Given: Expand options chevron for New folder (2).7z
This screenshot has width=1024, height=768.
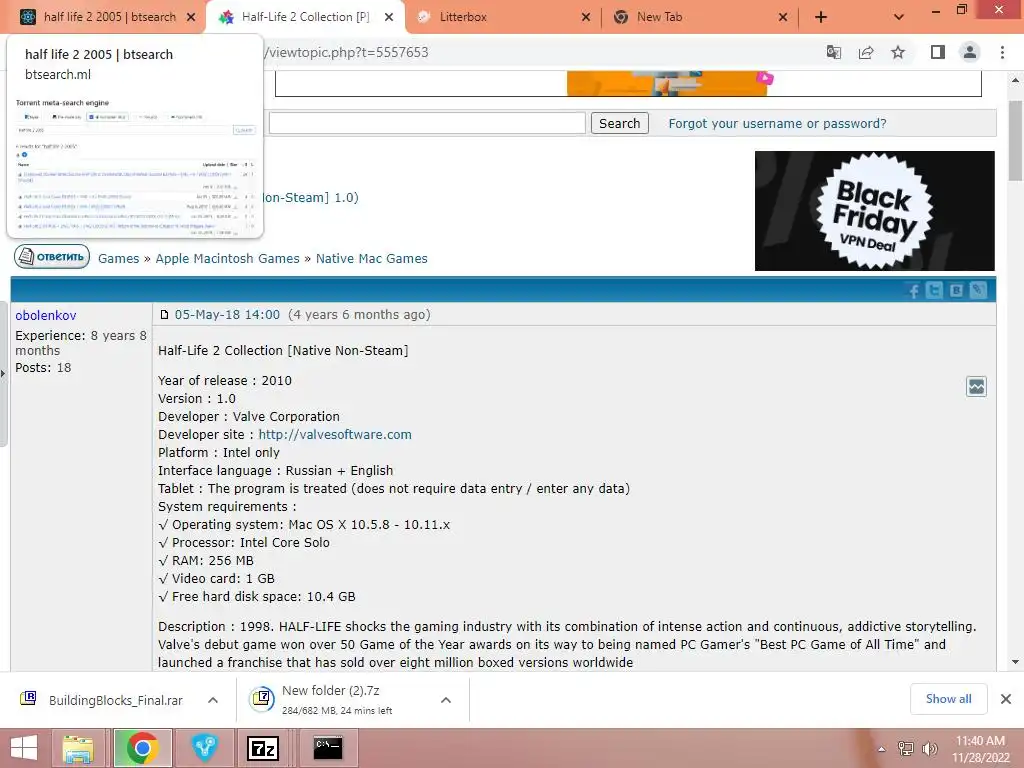Looking at the screenshot, I should [x=446, y=700].
